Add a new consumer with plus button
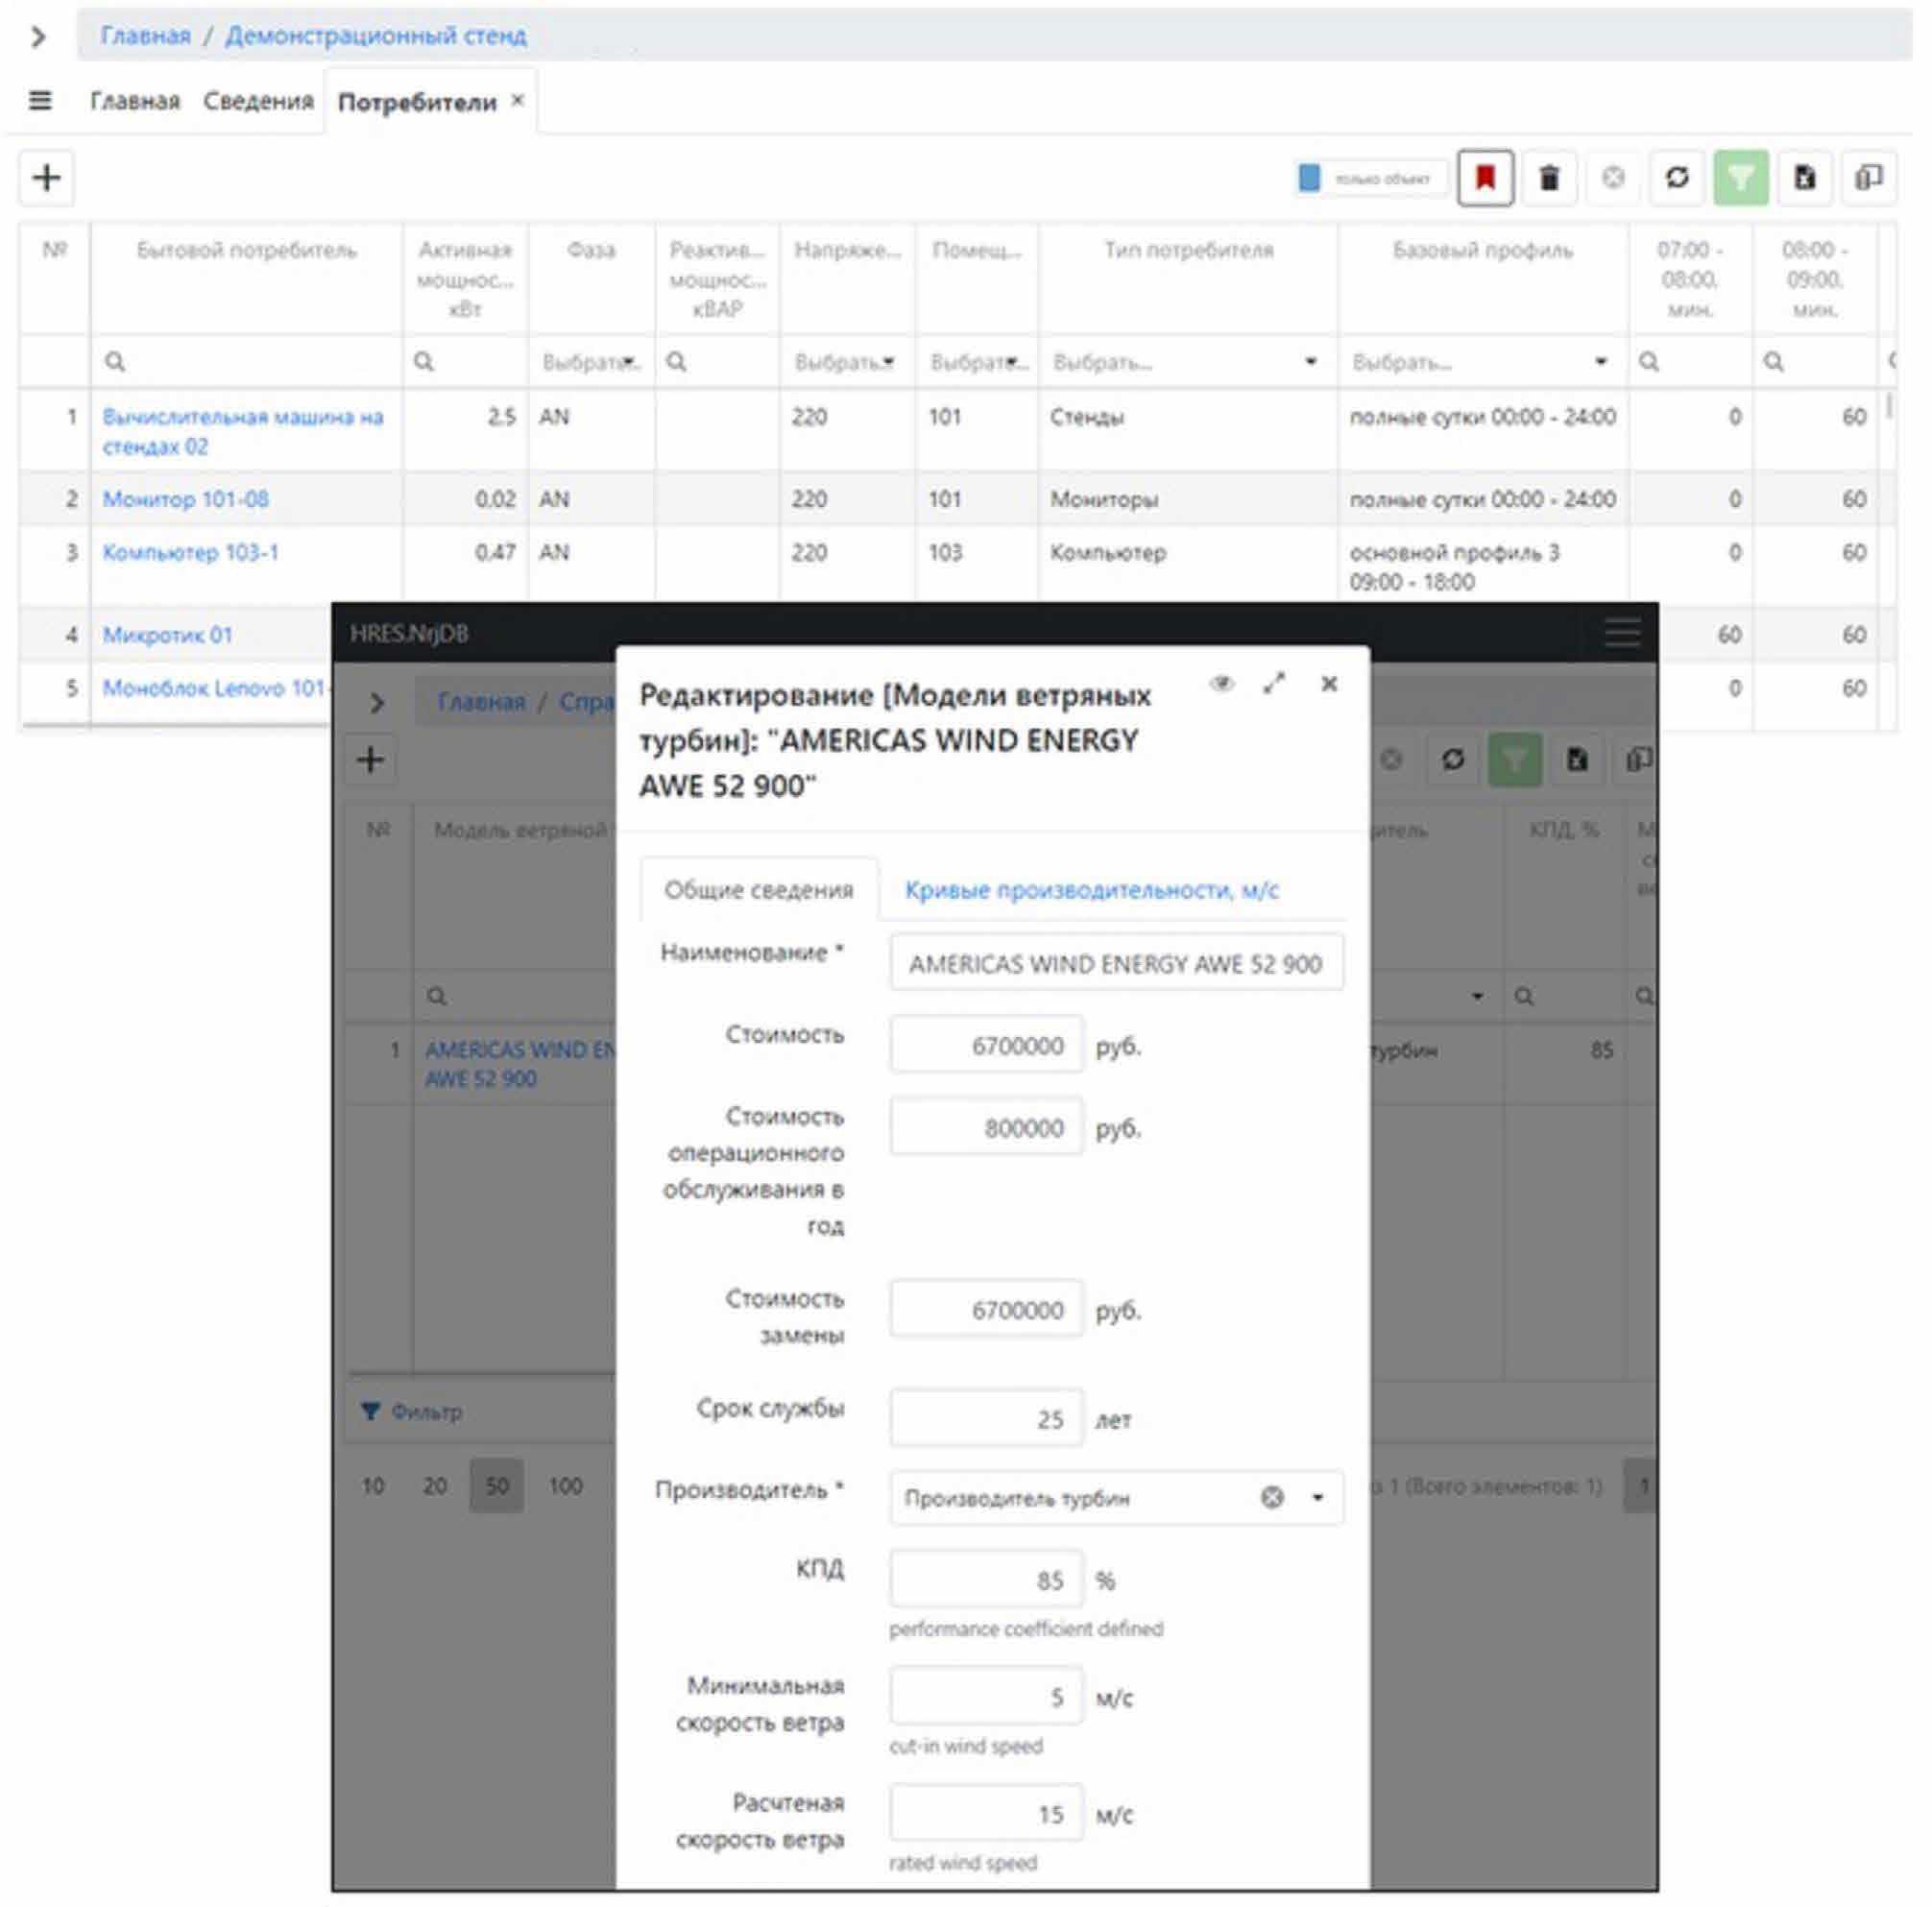The width and height of the screenshot is (1932, 1907). pos(46,179)
